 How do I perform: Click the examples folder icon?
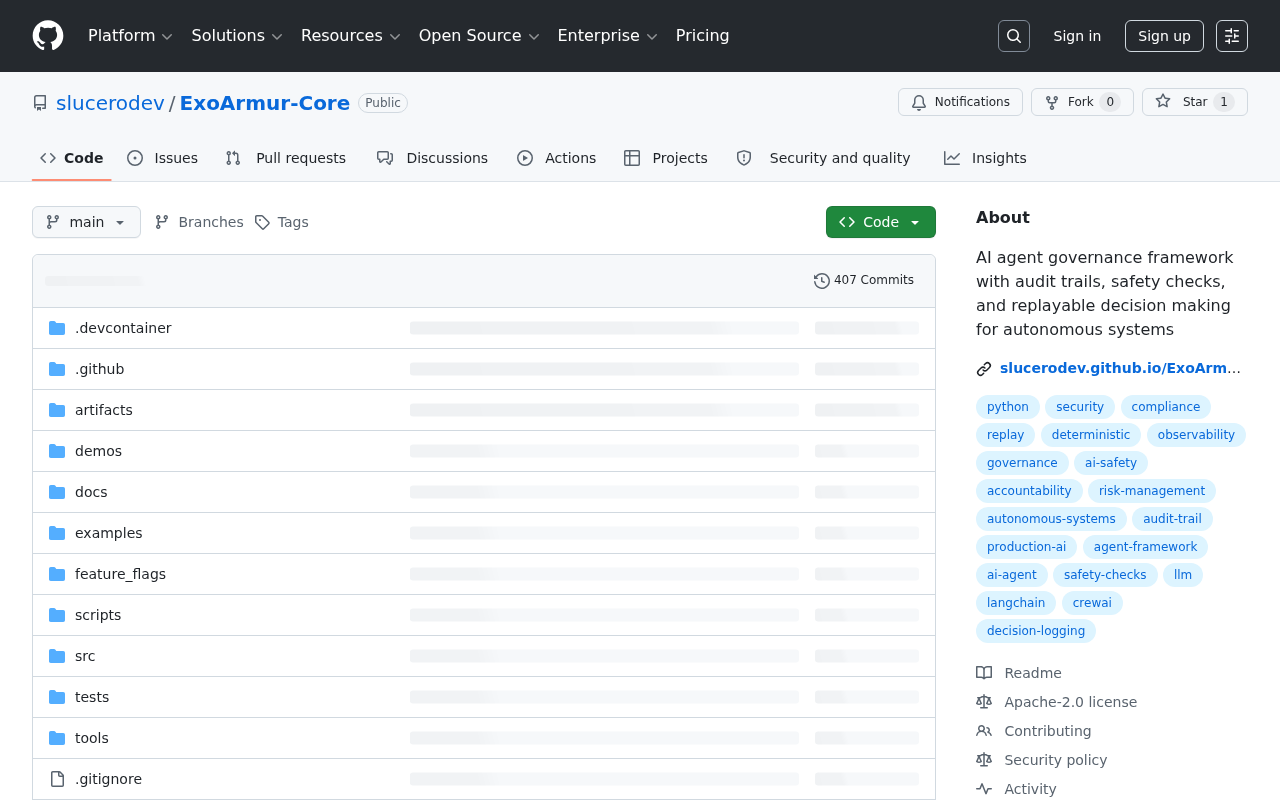click(x=57, y=533)
